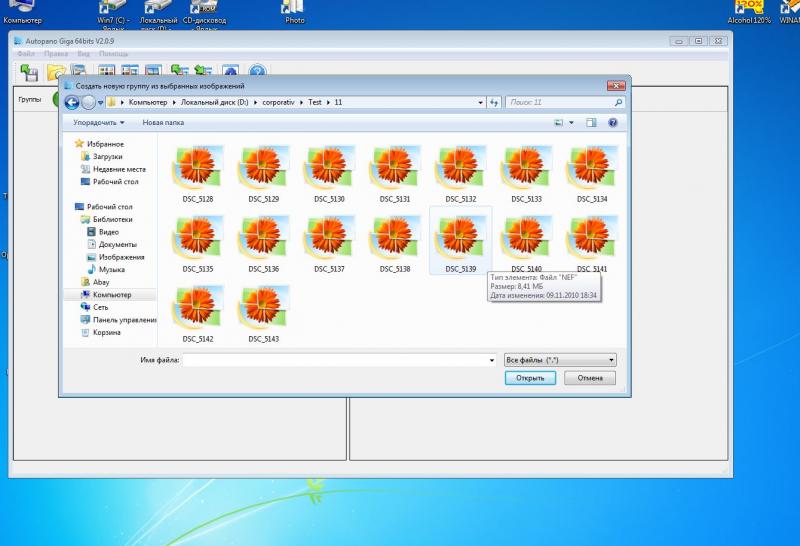Open Изображения library icon

tap(92, 257)
